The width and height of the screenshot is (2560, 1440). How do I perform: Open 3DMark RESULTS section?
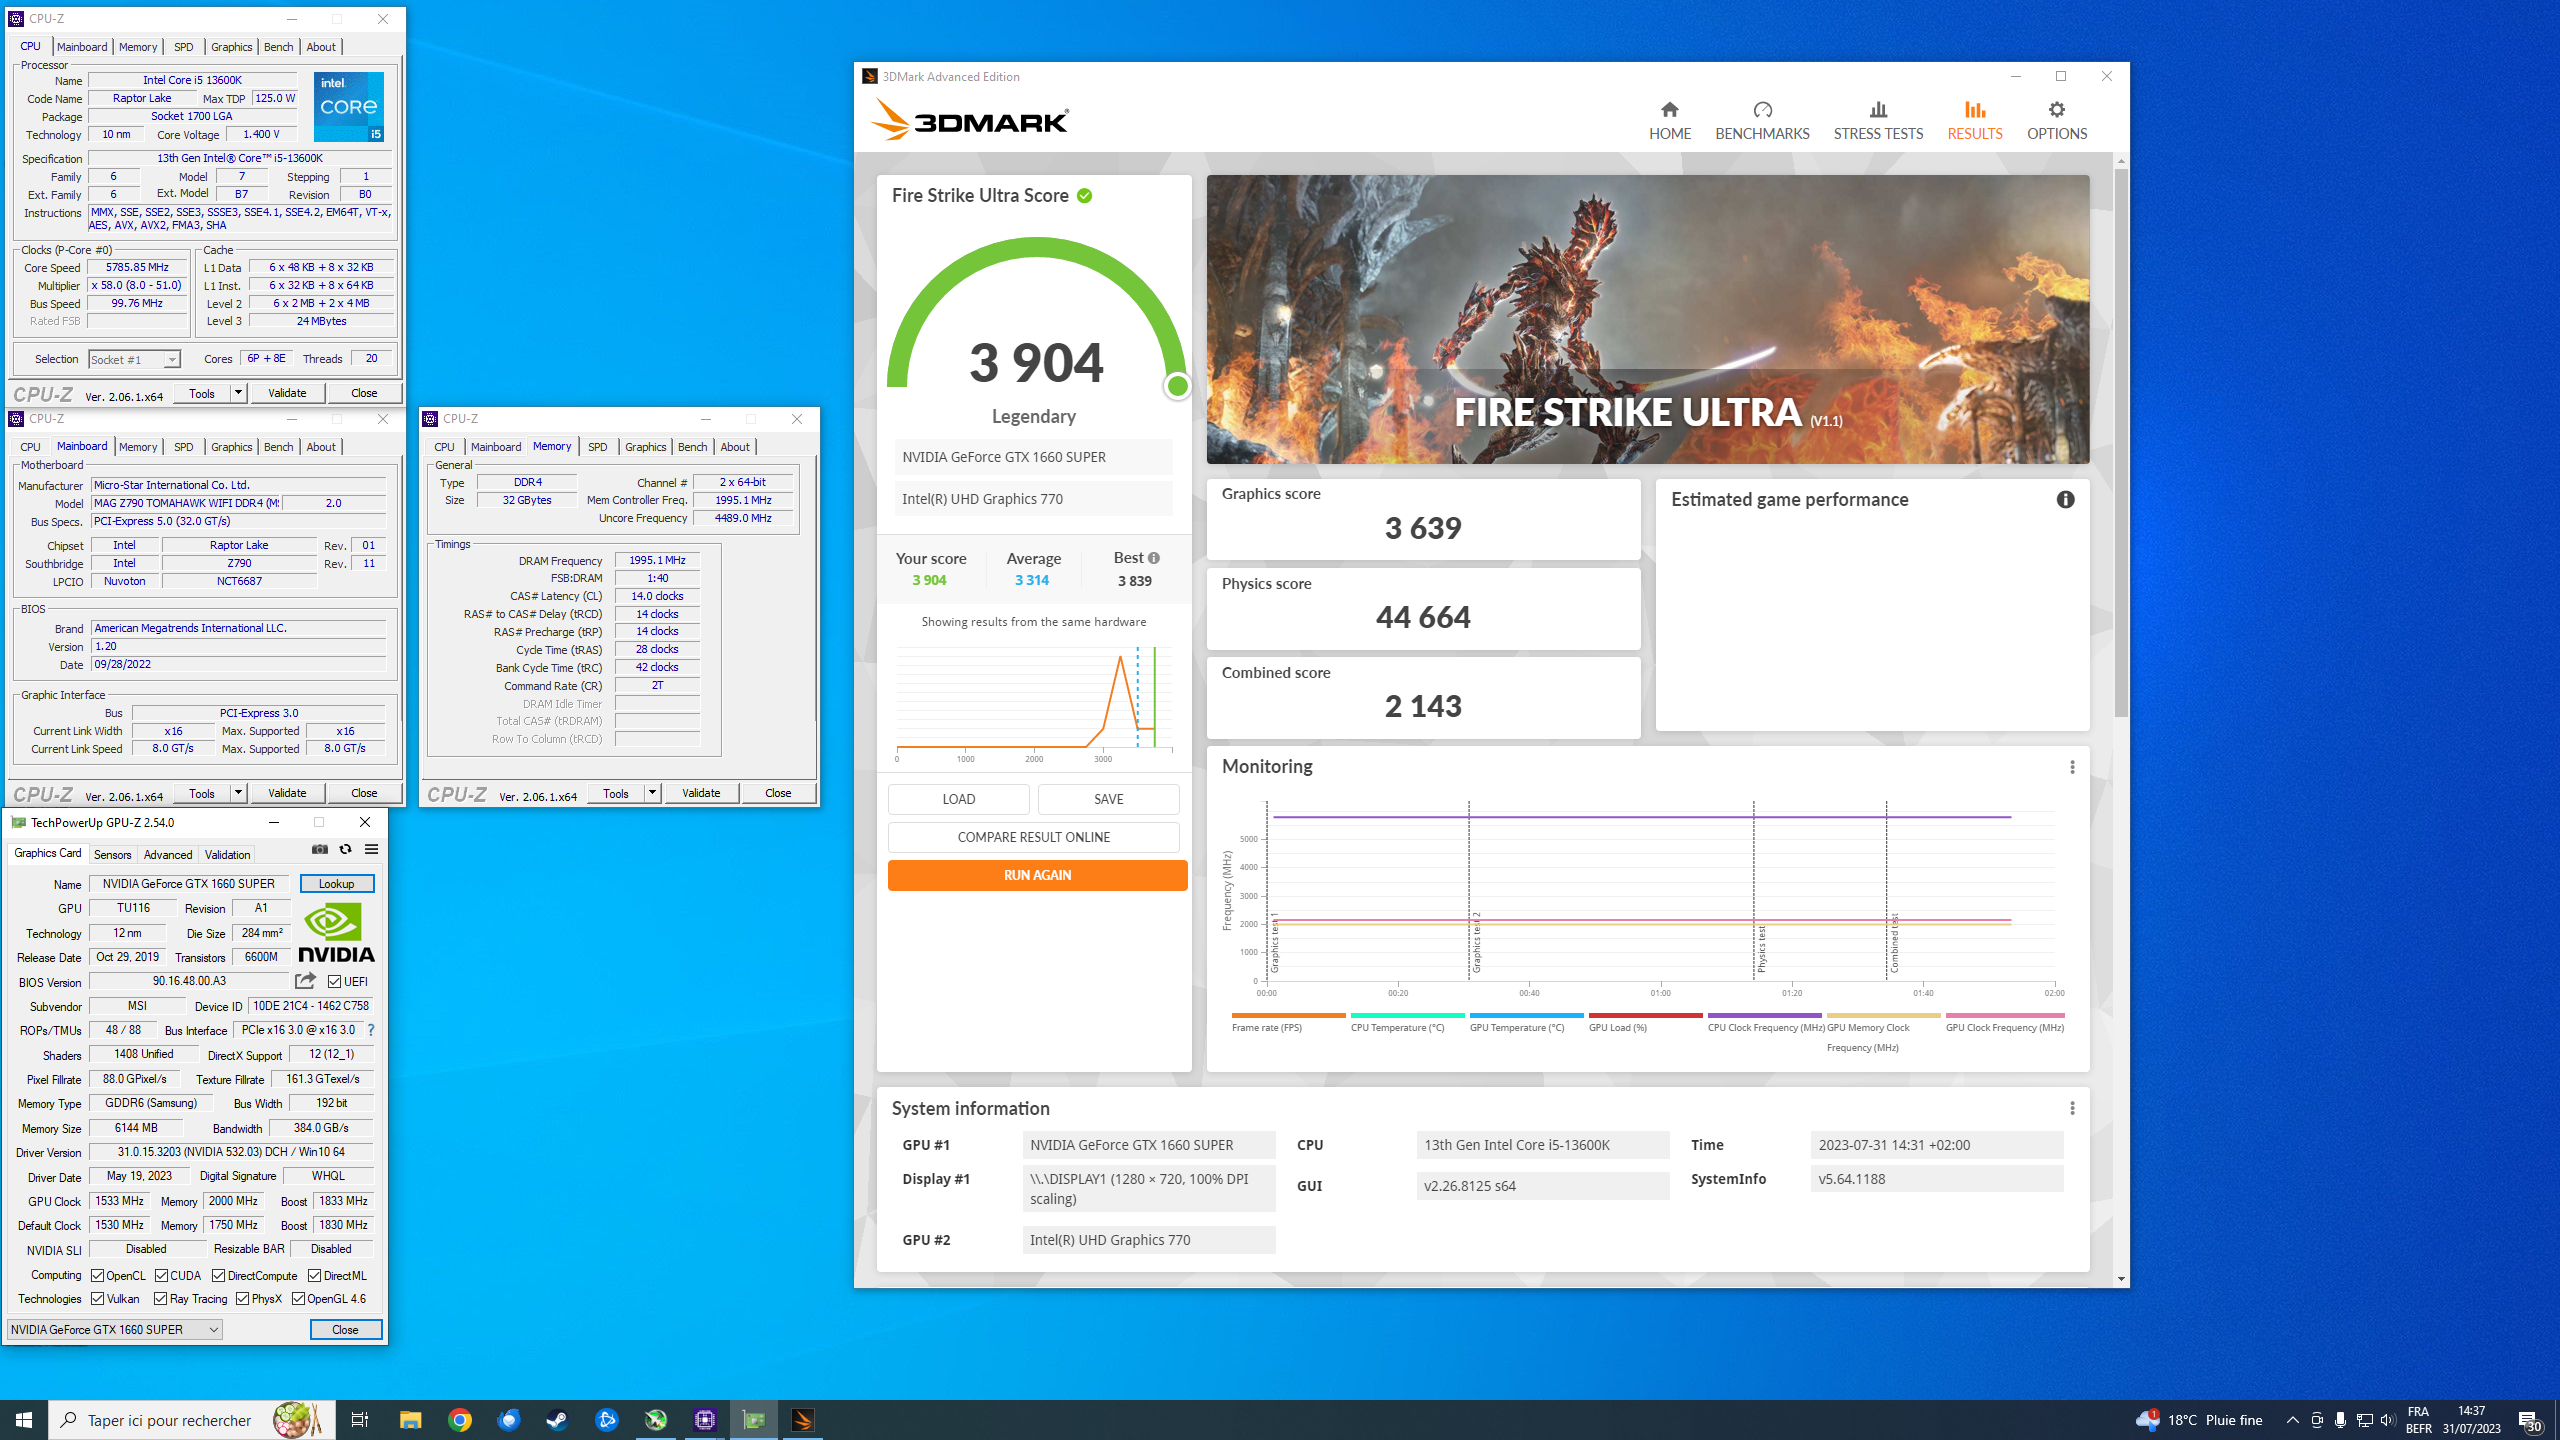tap(1974, 120)
